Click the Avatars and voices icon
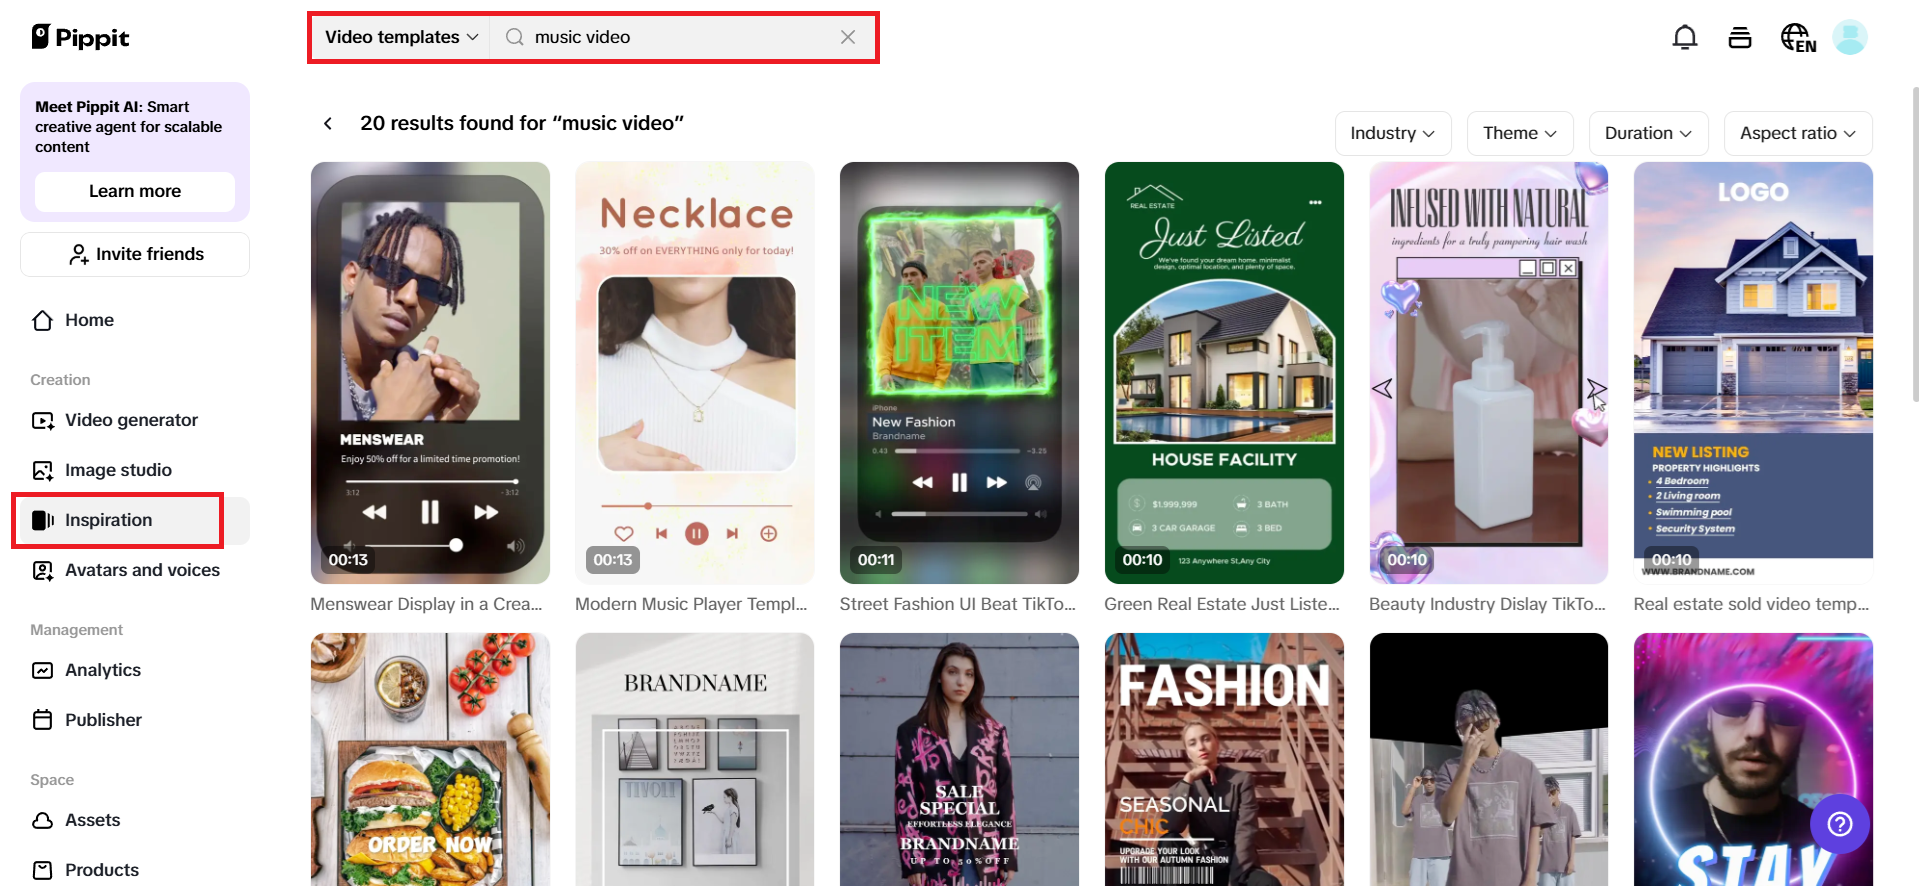Image resolution: width=1919 pixels, height=886 pixels. pos(42,570)
